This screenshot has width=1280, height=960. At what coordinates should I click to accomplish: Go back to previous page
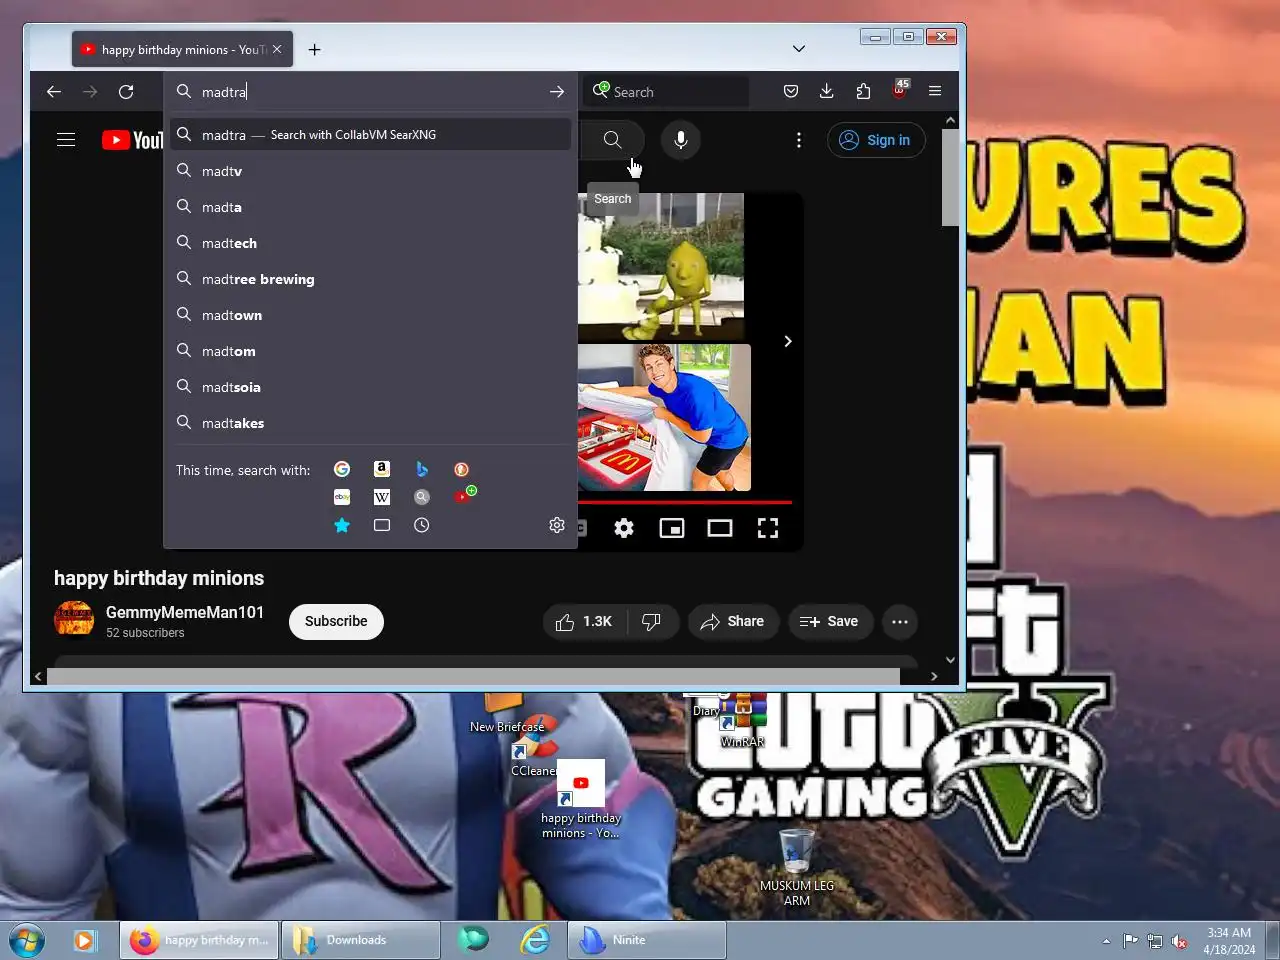54,91
